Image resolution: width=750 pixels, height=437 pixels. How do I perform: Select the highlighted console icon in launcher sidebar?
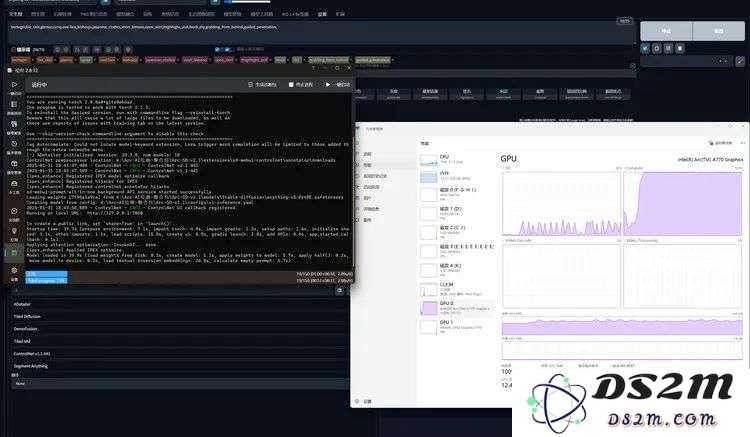(14, 252)
